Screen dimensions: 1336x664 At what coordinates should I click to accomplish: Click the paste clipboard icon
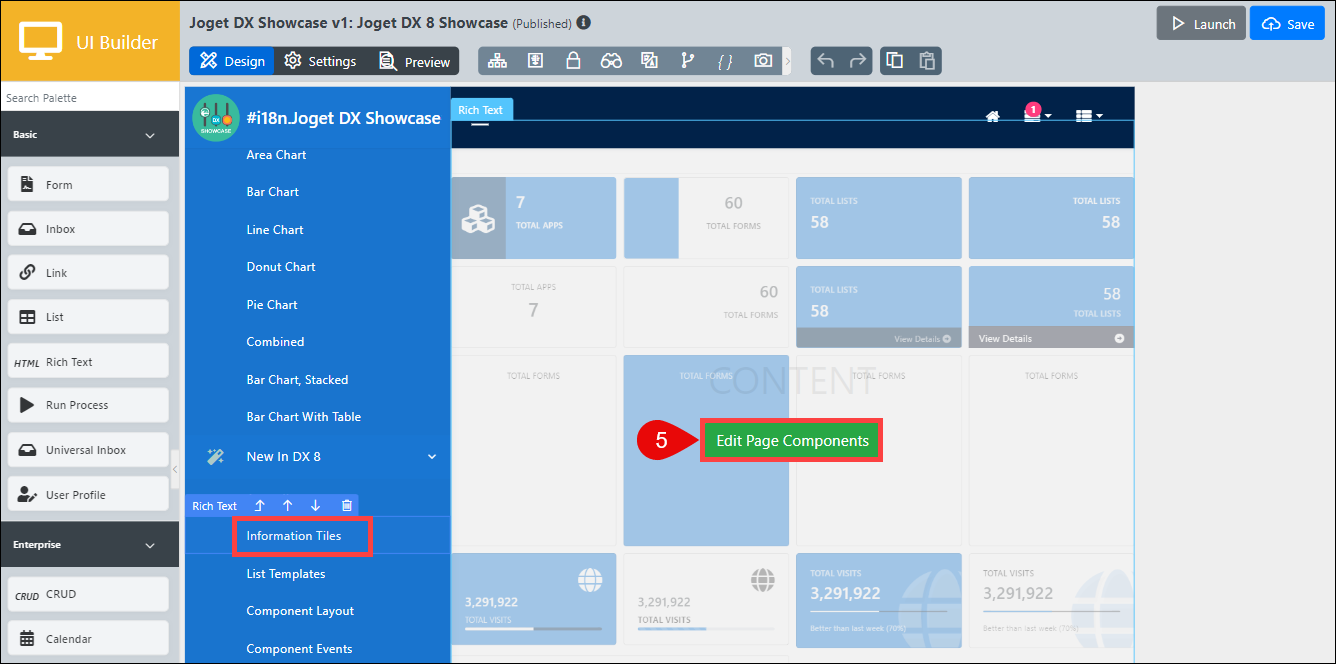[927, 61]
